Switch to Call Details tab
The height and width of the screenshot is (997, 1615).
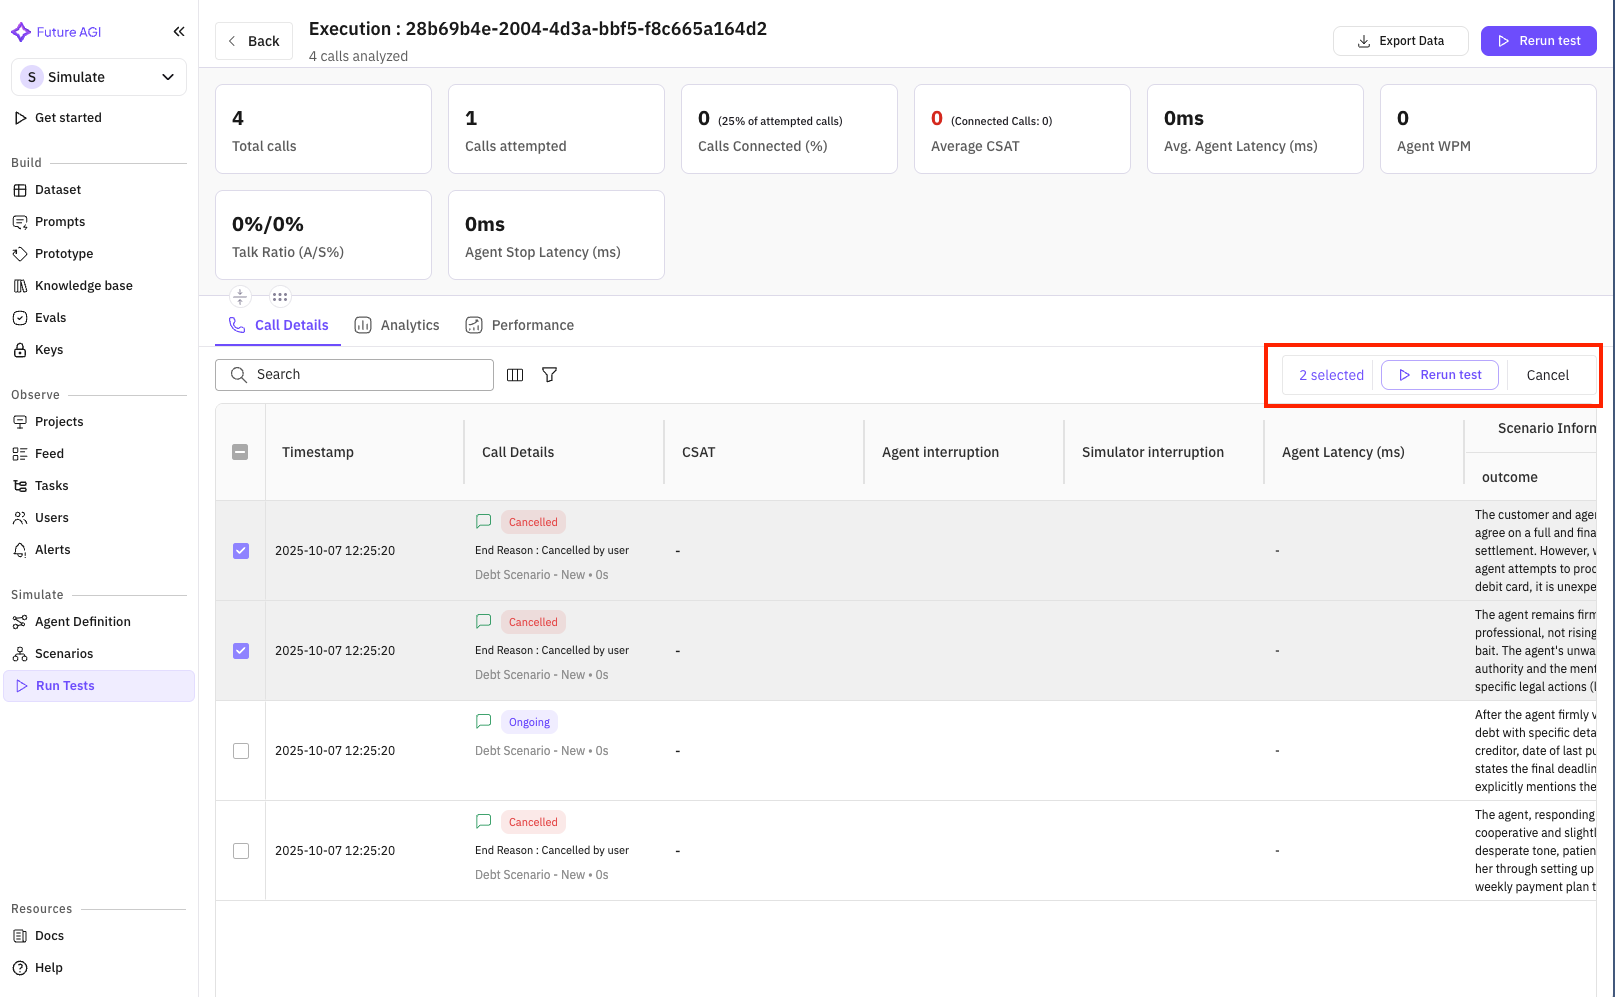pos(278,325)
